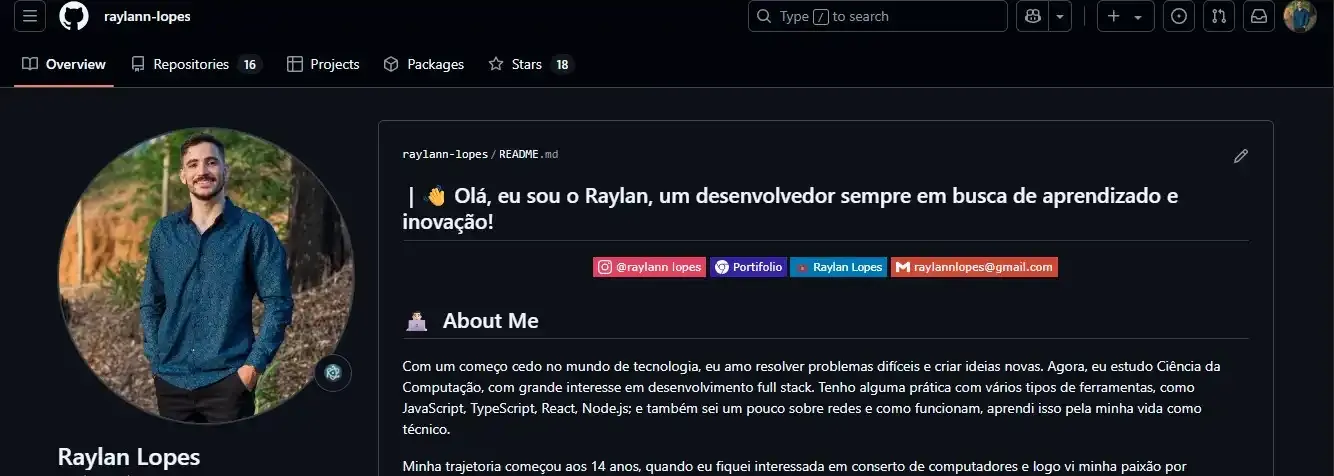The width and height of the screenshot is (1334, 476).
Task: Switch to the Packages tab
Action: (424, 64)
